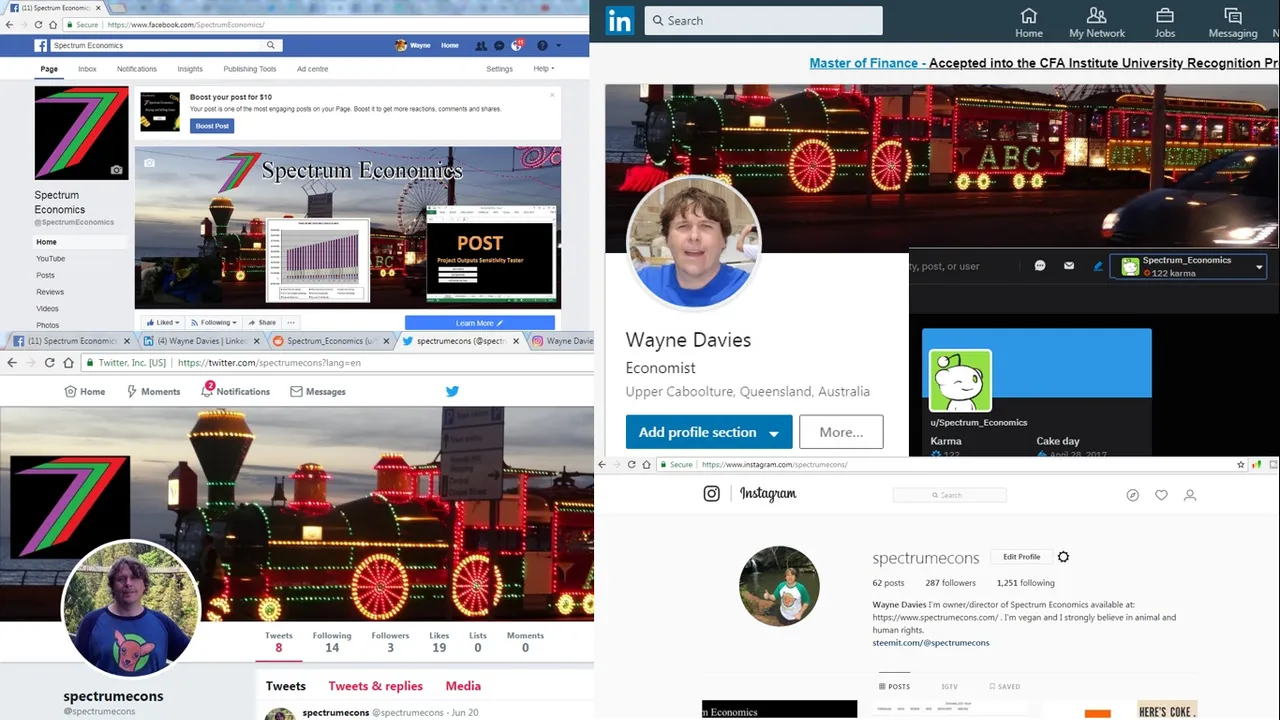Open more options ellipsis on Facebook page

coord(291,323)
